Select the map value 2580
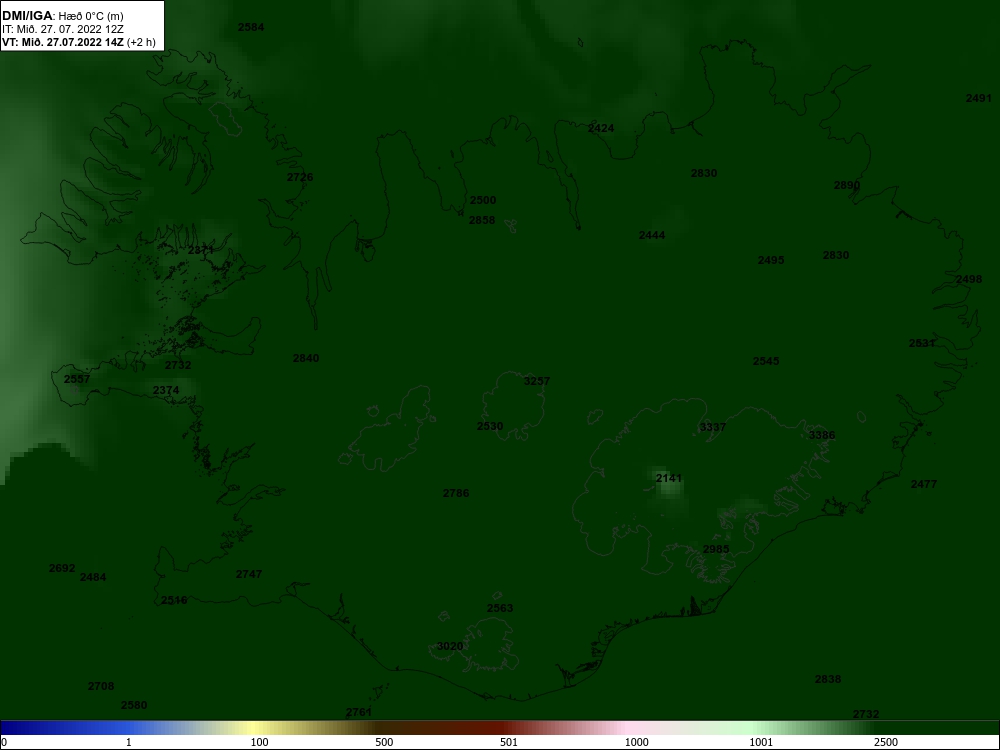 [134, 705]
